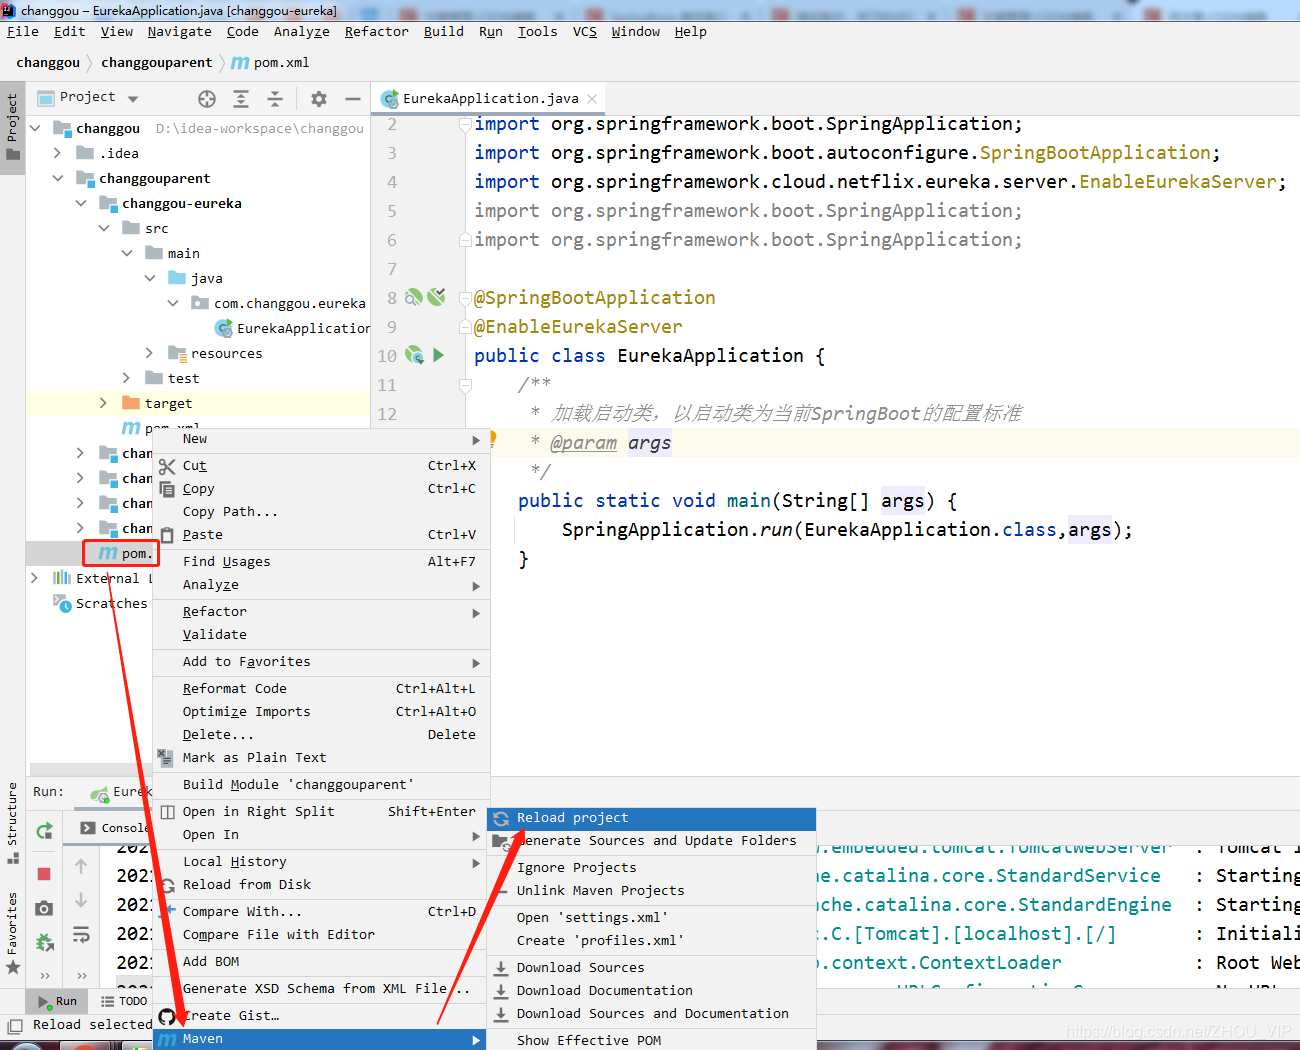Open the File menu
The image size is (1300, 1050).
(x=22, y=31)
